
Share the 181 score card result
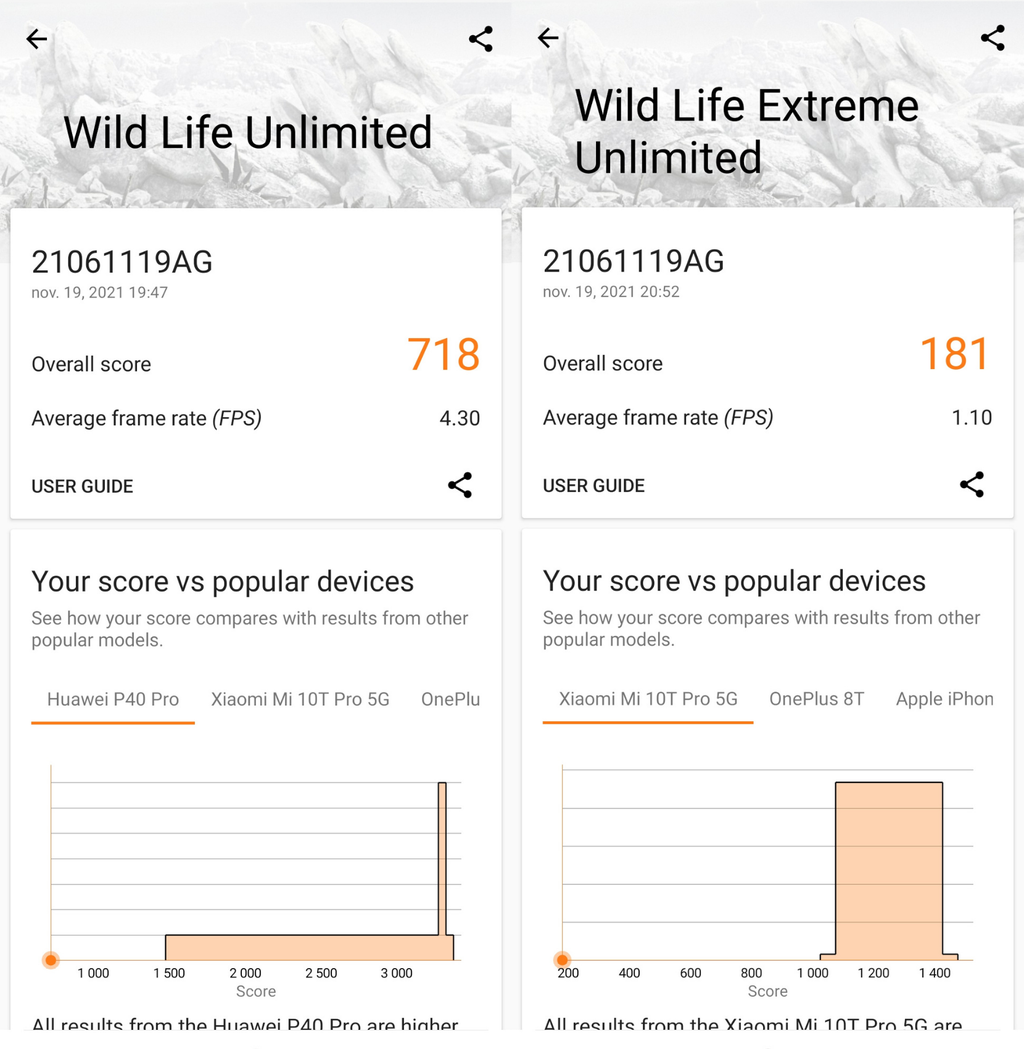[972, 484]
